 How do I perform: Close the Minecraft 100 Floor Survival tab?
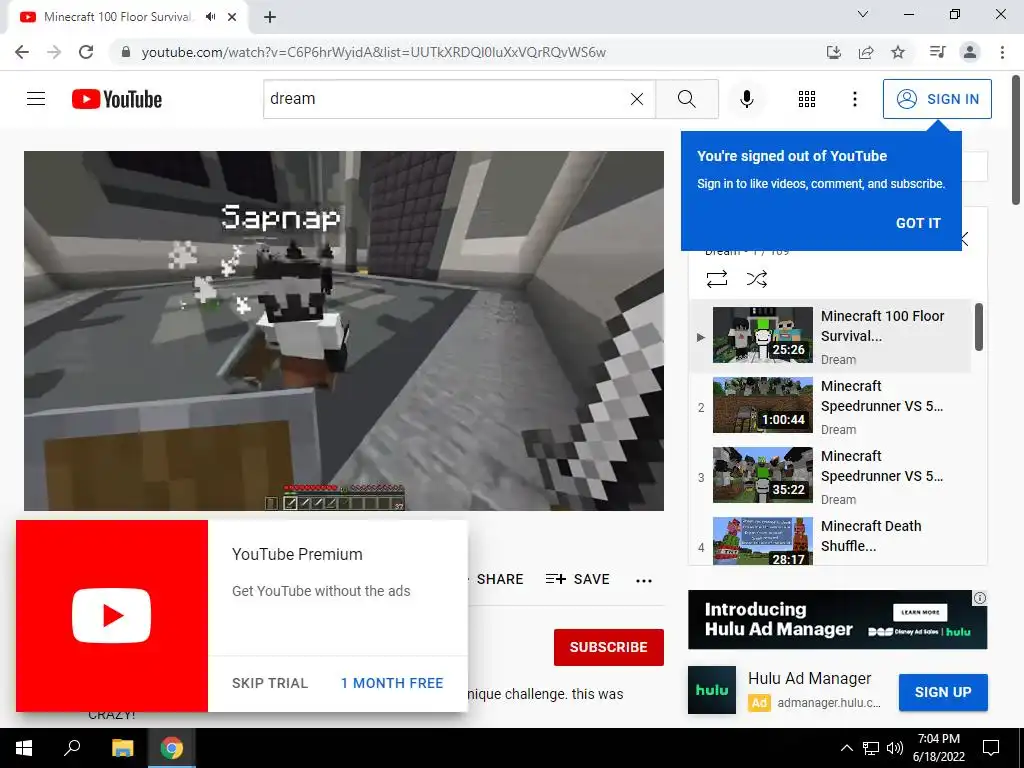coord(232,17)
